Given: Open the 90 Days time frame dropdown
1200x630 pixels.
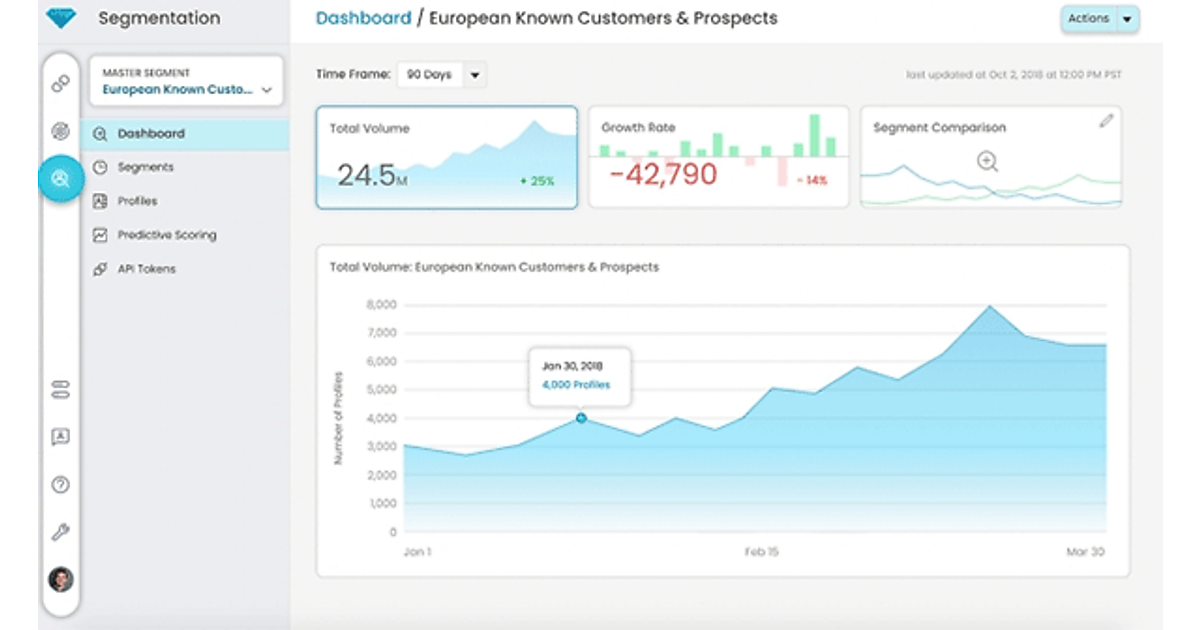Looking at the screenshot, I should tap(475, 75).
